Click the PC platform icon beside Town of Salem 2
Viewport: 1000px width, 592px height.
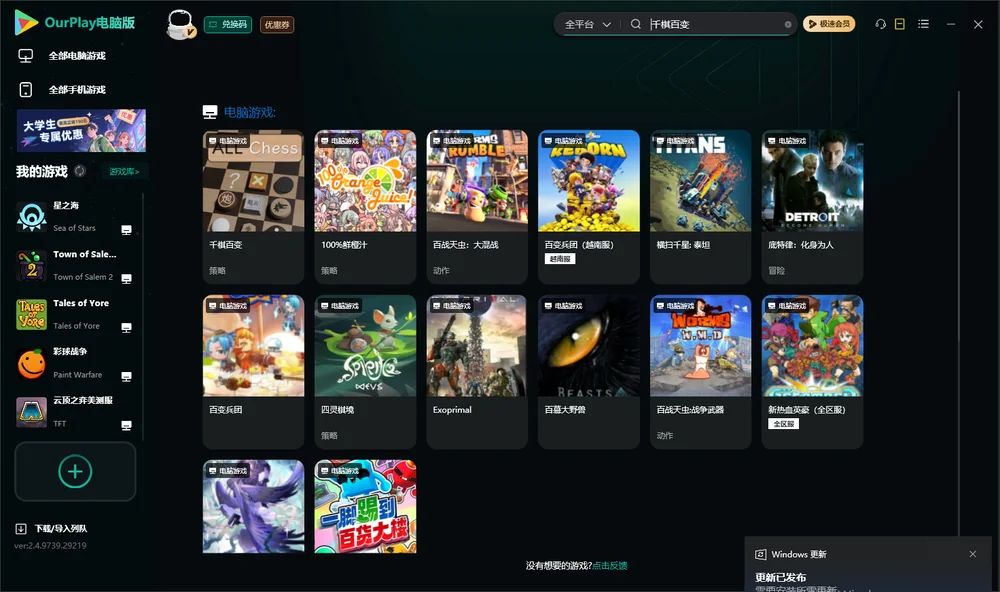[x=126, y=279]
